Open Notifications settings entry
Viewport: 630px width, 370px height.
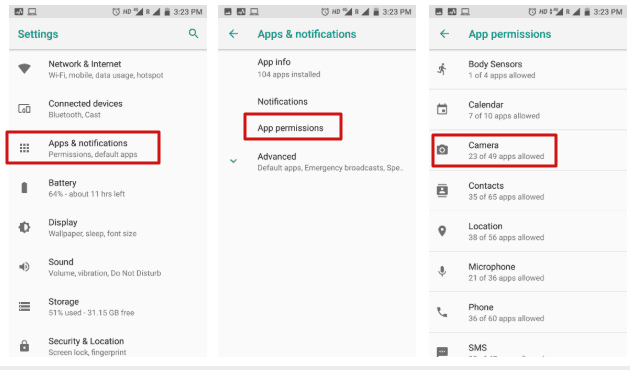317,102
